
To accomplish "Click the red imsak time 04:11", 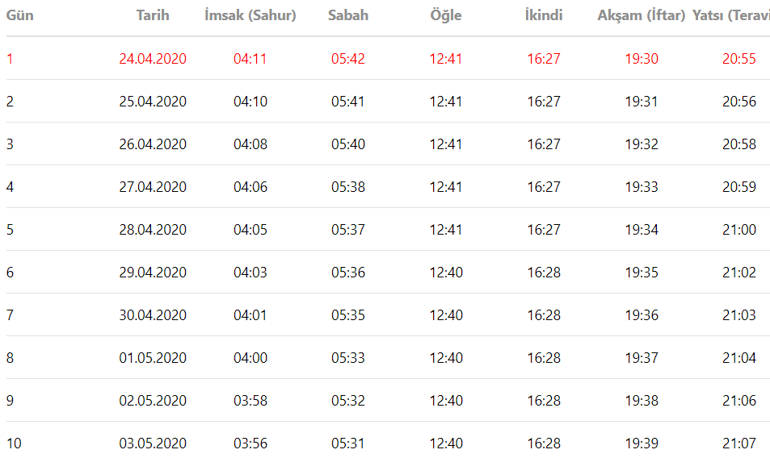I will pyautogui.click(x=250, y=59).
